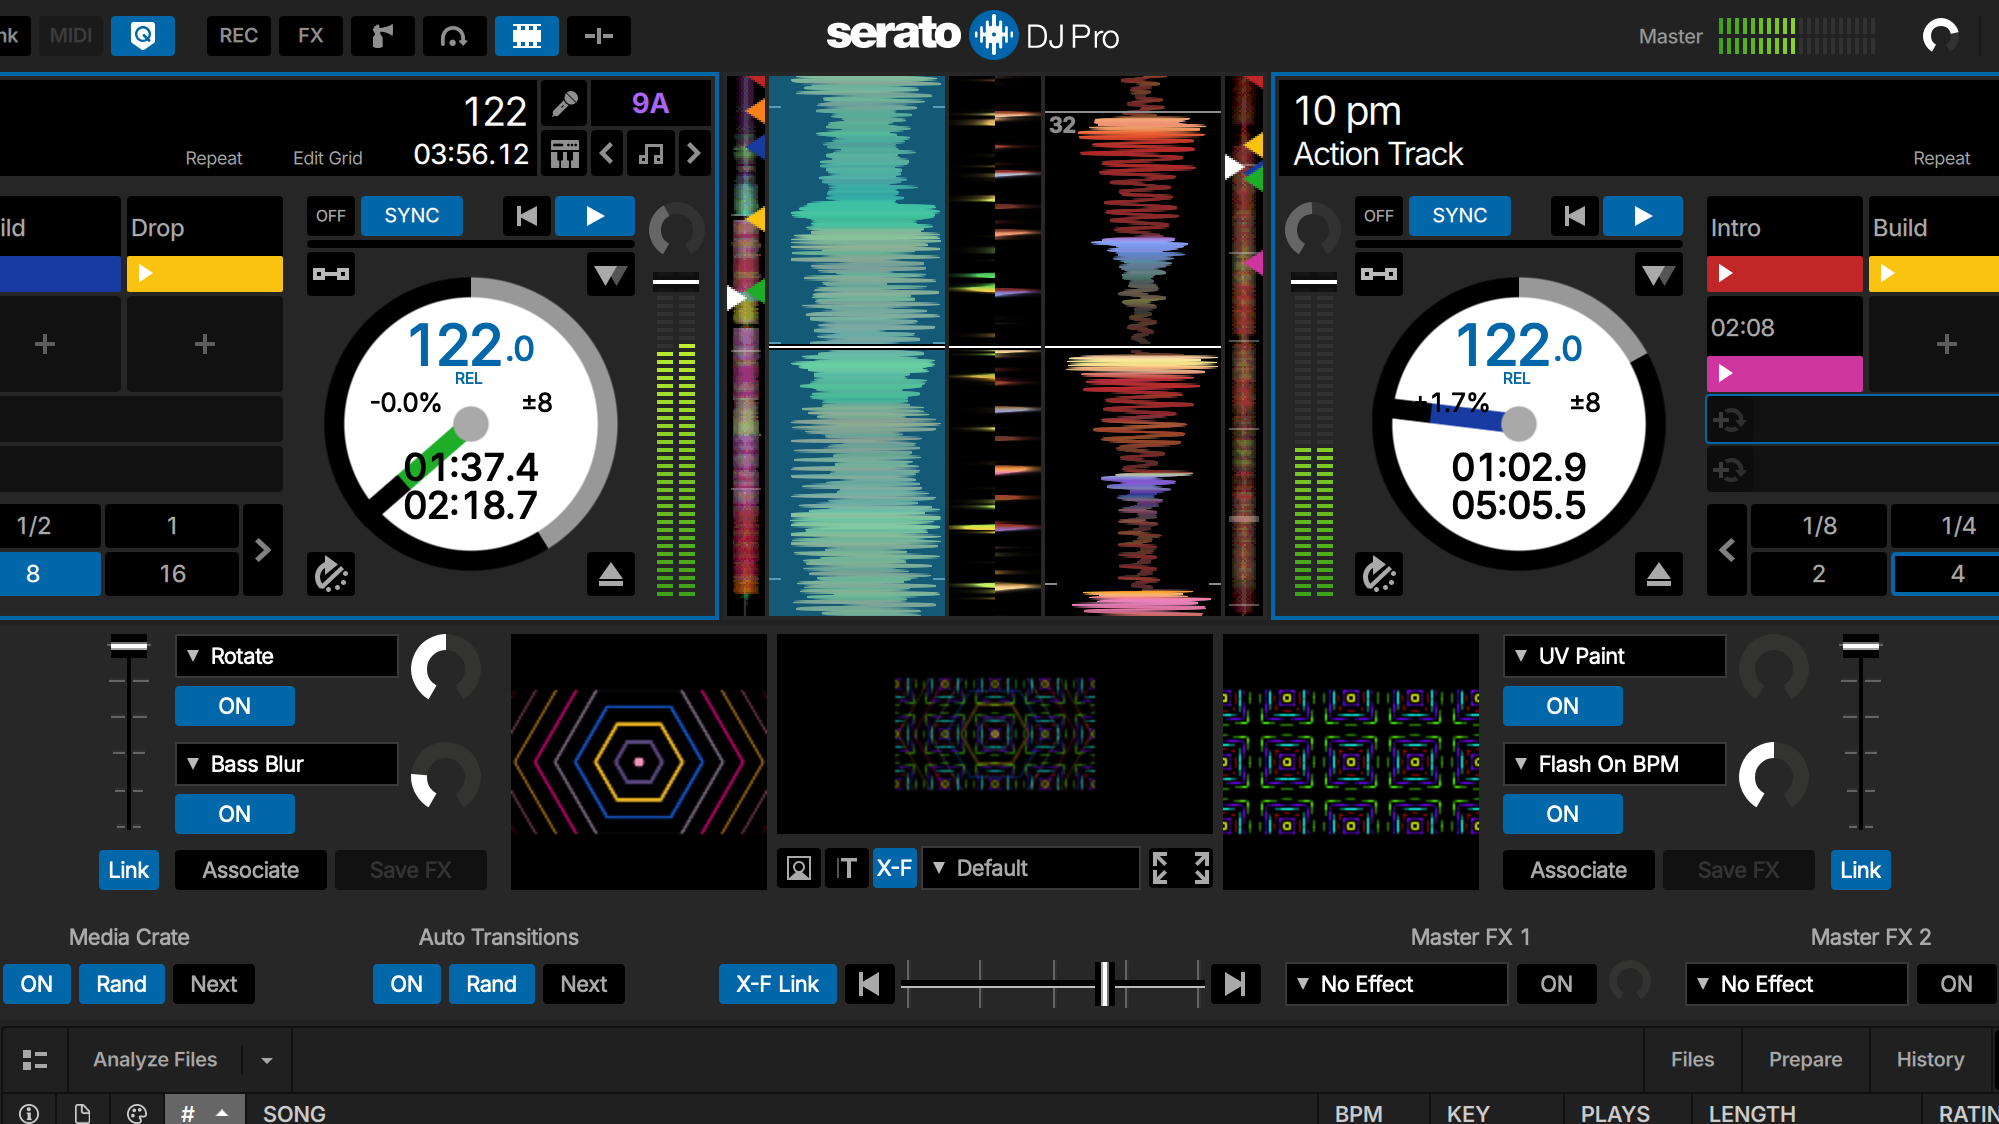Click the key shift music note icon
This screenshot has height=1124, width=1999.
point(651,154)
